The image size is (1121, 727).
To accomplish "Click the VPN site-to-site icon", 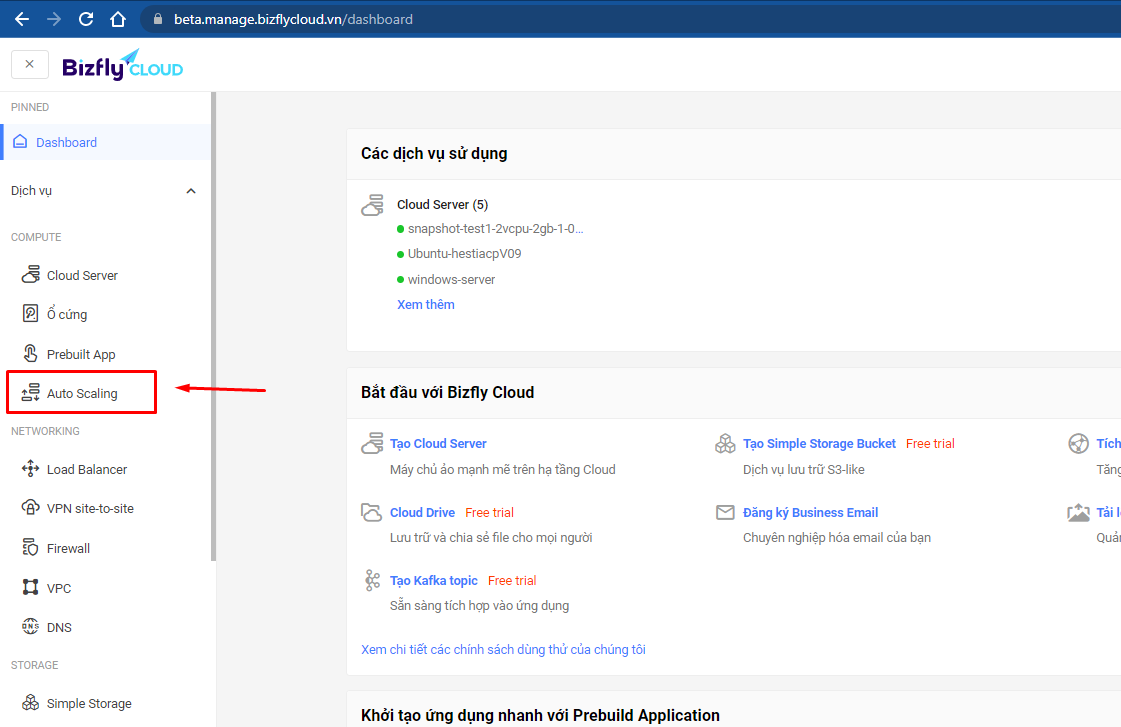I will click(30, 508).
